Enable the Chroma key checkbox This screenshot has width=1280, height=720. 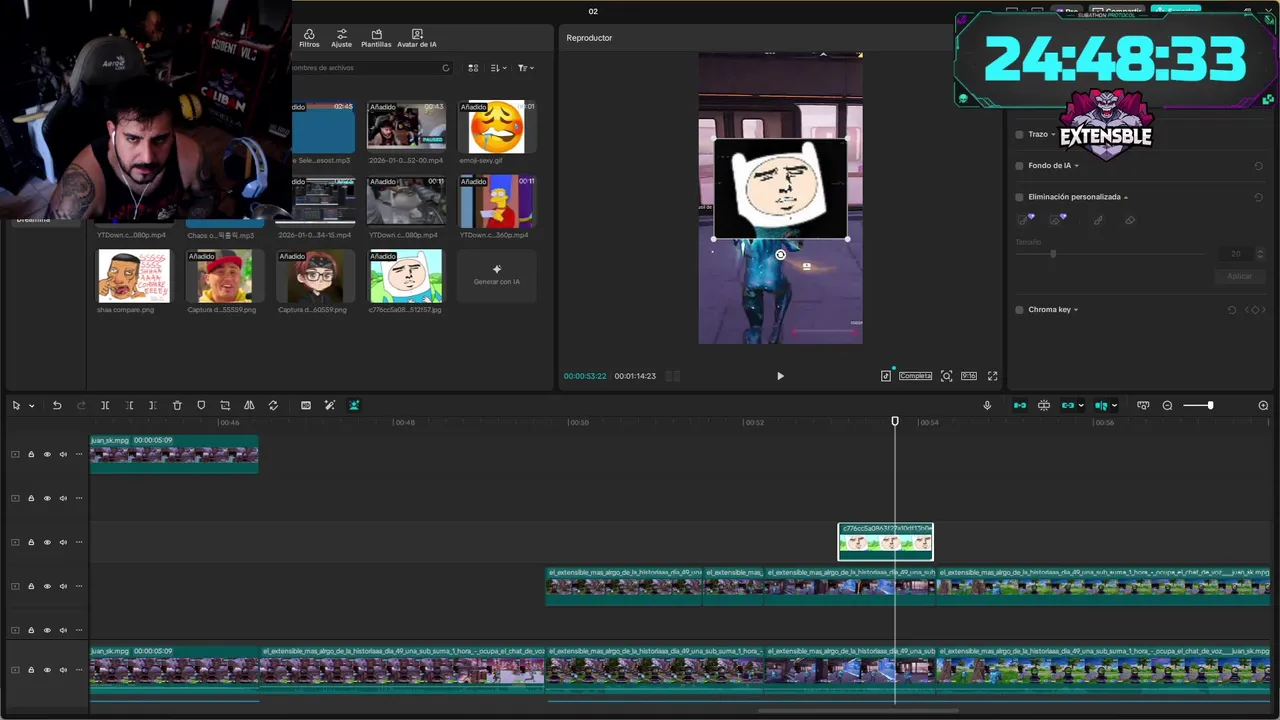click(1019, 310)
